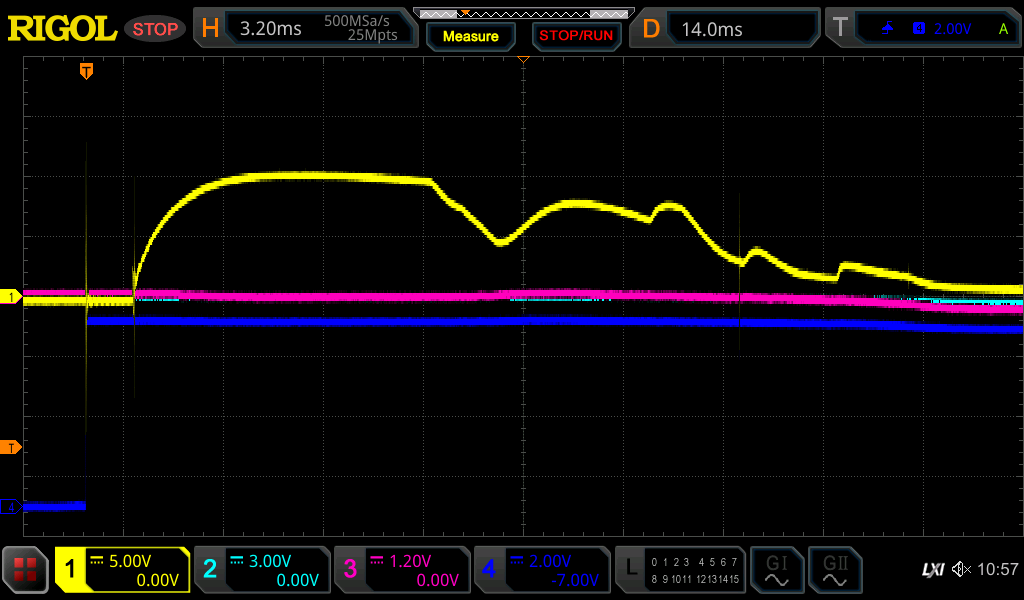
Task: Toggle channel 2 with 3.00V scale
Action: [x=261, y=570]
